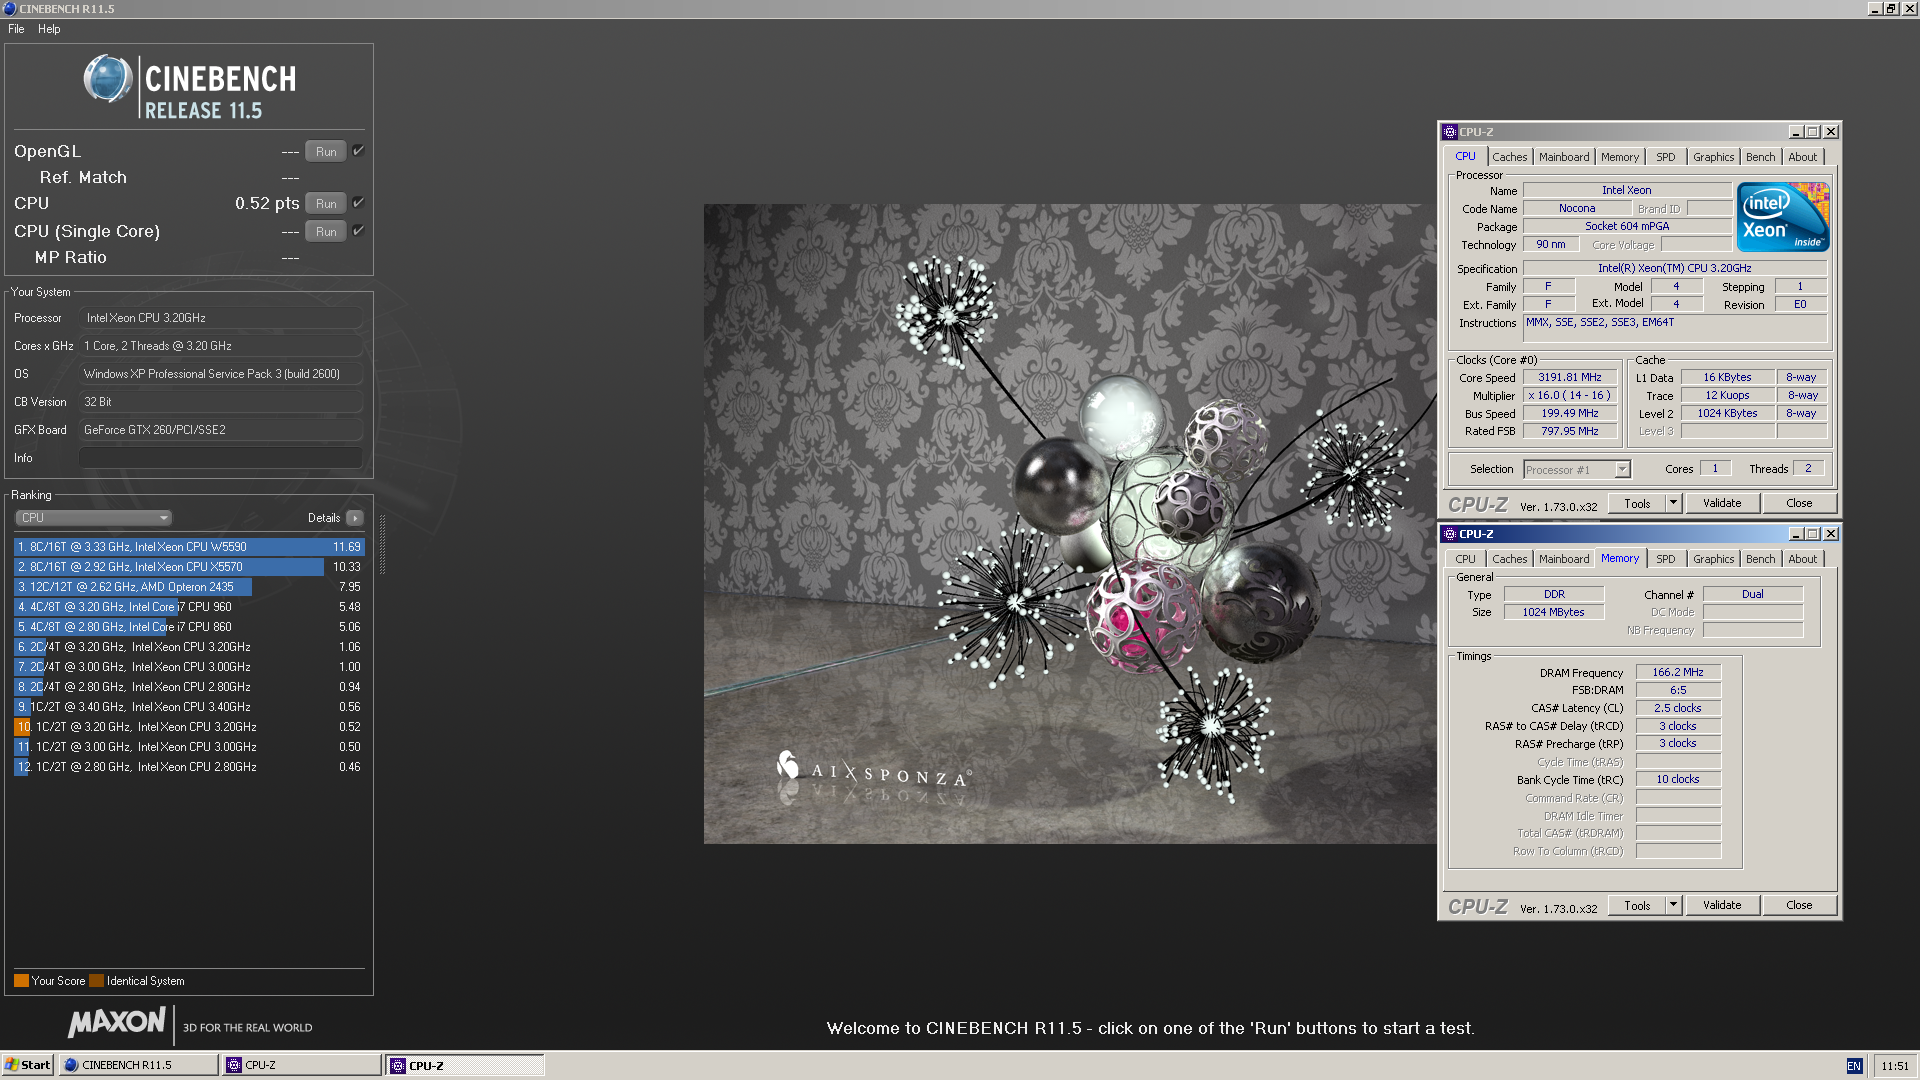Viewport: 1920px width, 1080px height.
Task: Open Mainboard tab in upper CPU-Z
Action: click(1564, 157)
